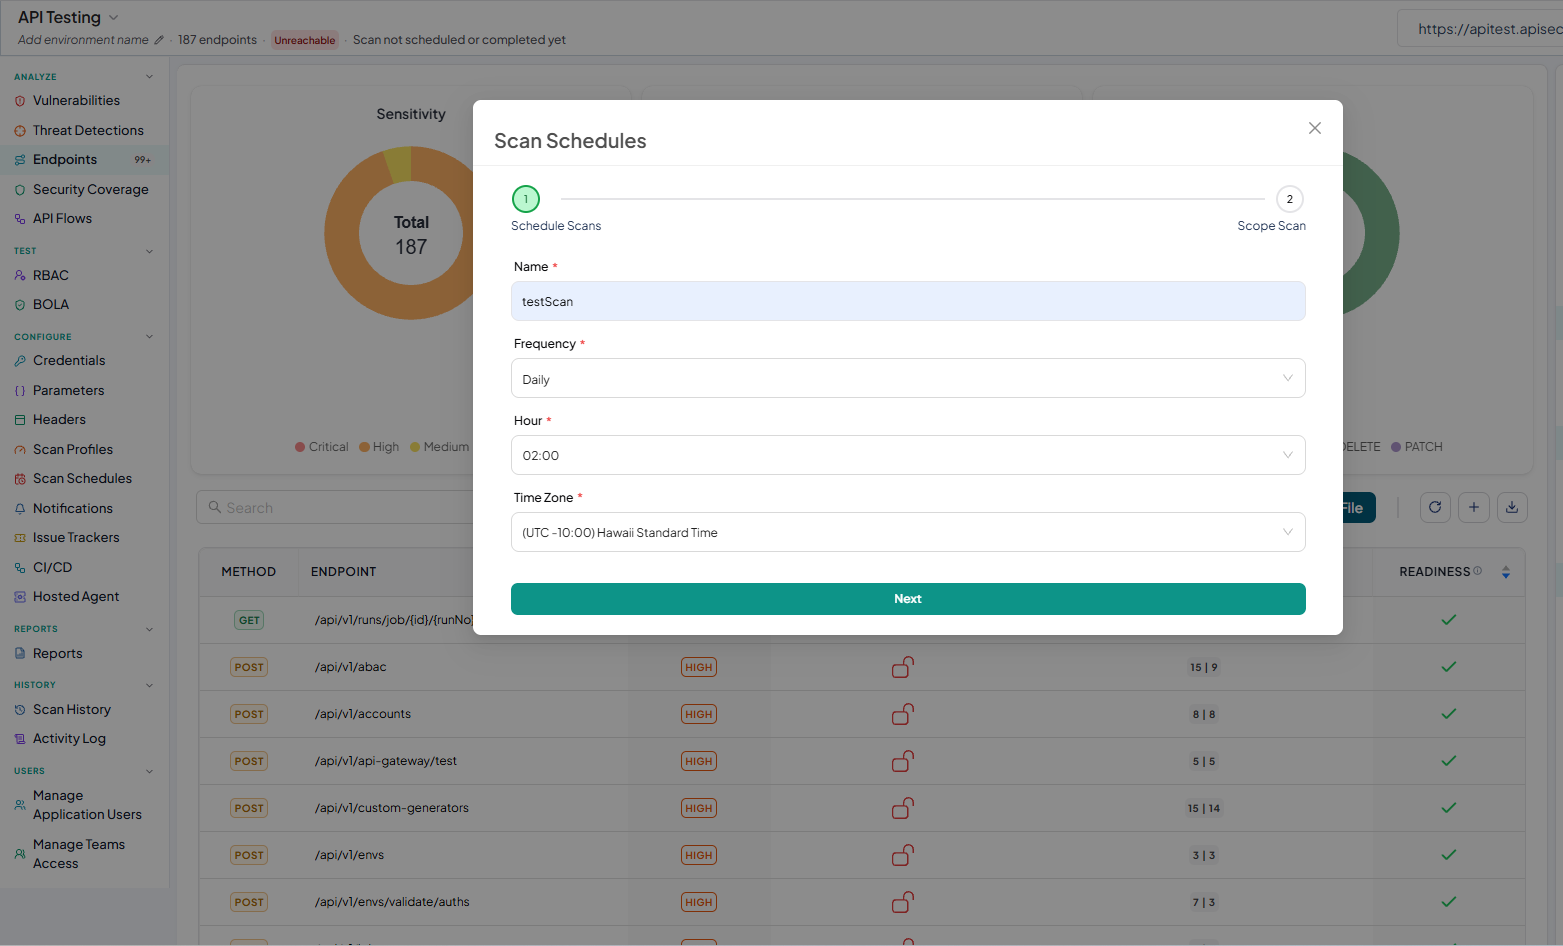Open the Scan Profiles page
Image resolution: width=1563 pixels, height=946 pixels.
point(73,450)
